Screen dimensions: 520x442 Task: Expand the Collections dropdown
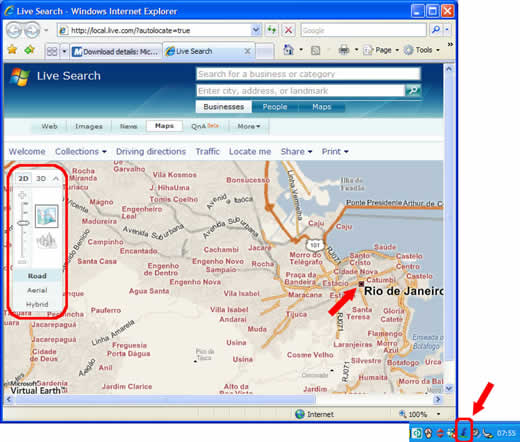[x=81, y=152]
